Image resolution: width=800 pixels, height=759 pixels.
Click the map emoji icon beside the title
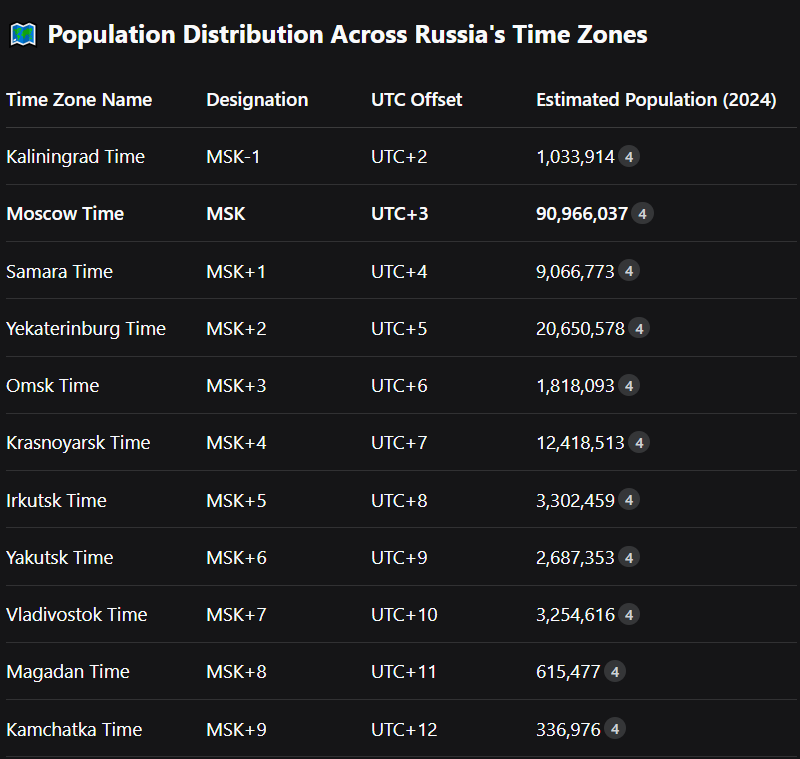click(x=22, y=35)
